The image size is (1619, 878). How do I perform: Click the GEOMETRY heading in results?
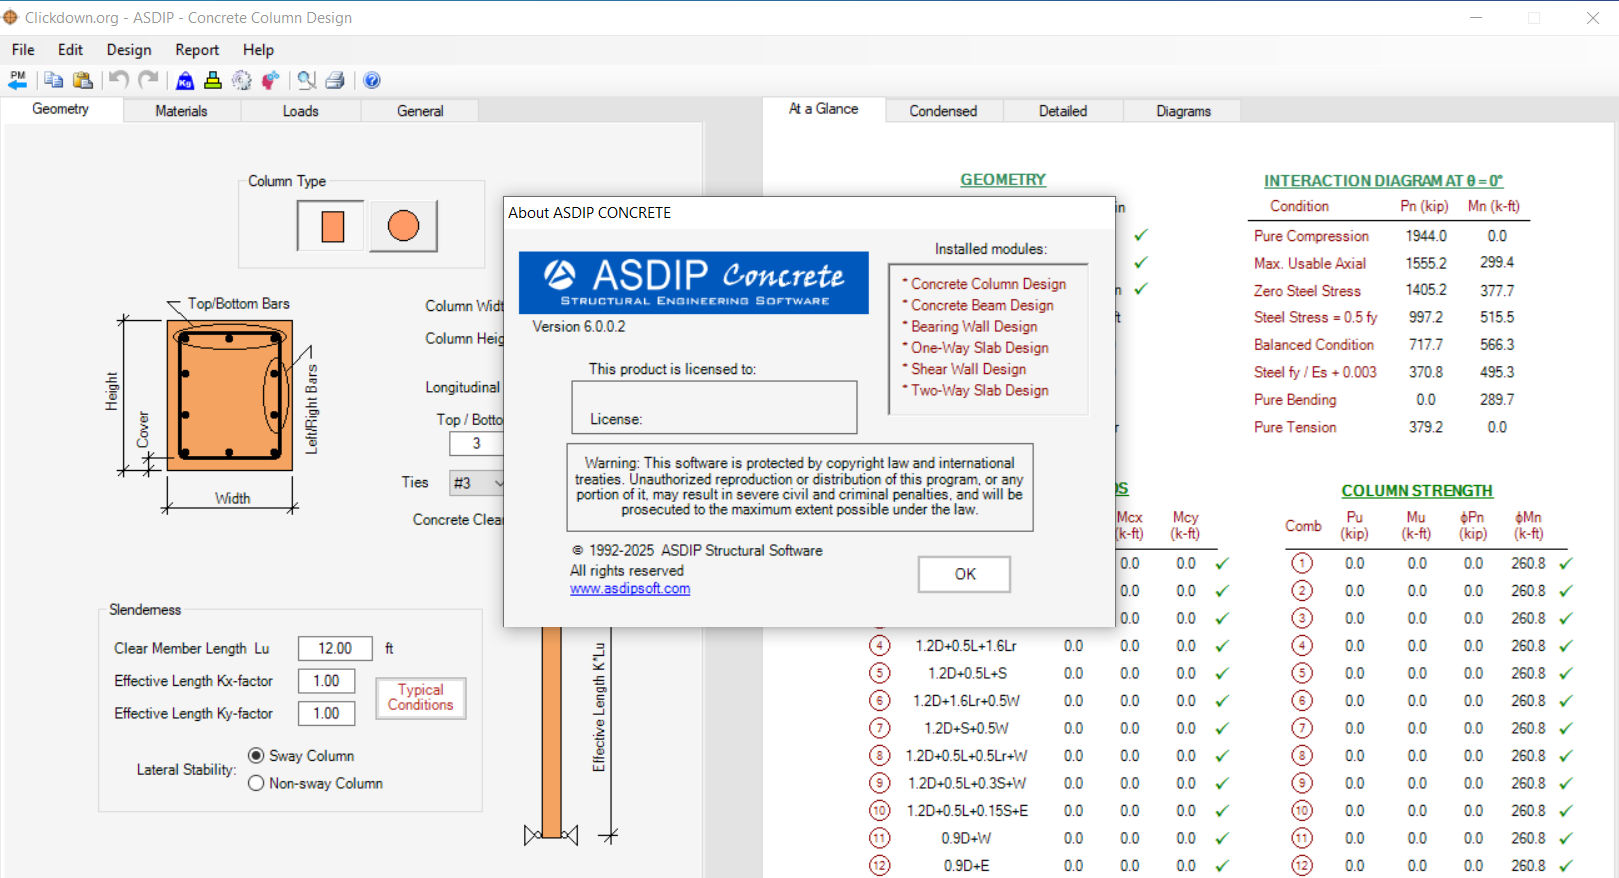point(1003,180)
